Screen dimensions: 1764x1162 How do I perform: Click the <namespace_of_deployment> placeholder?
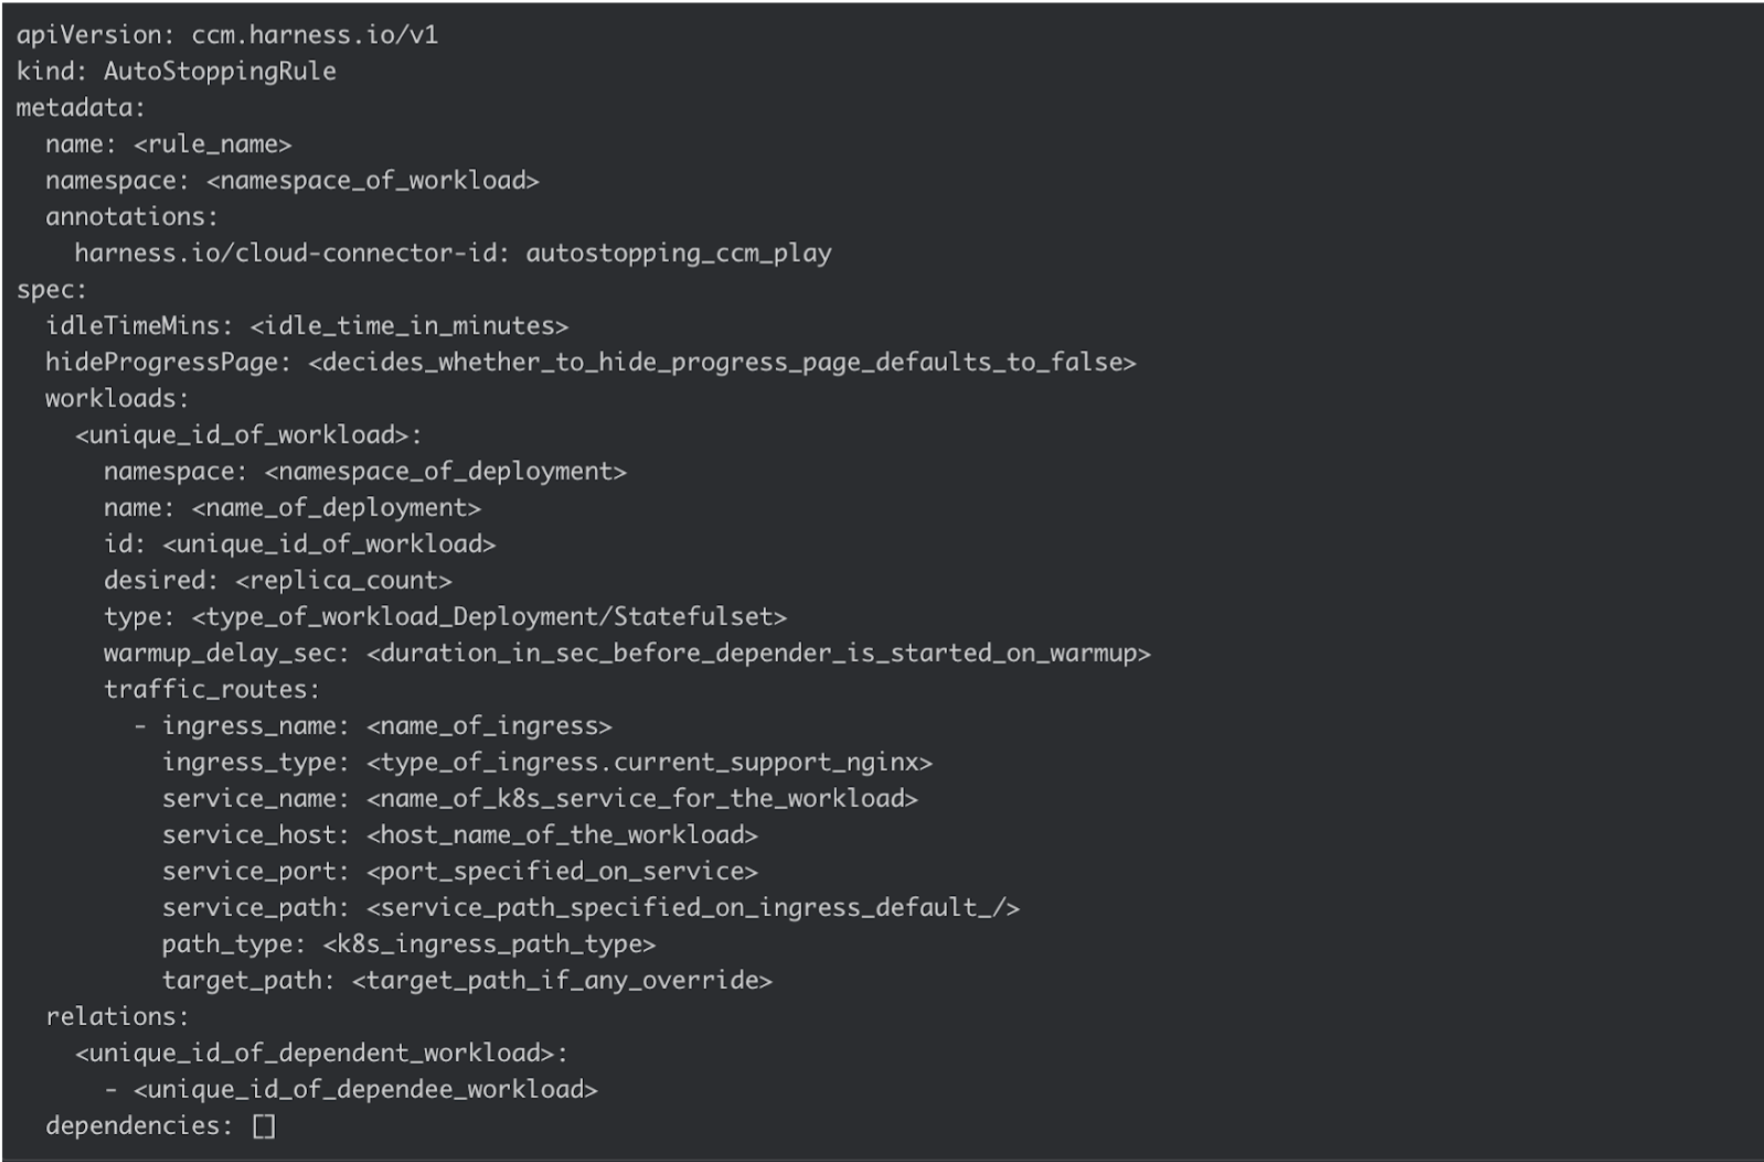click(x=445, y=471)
